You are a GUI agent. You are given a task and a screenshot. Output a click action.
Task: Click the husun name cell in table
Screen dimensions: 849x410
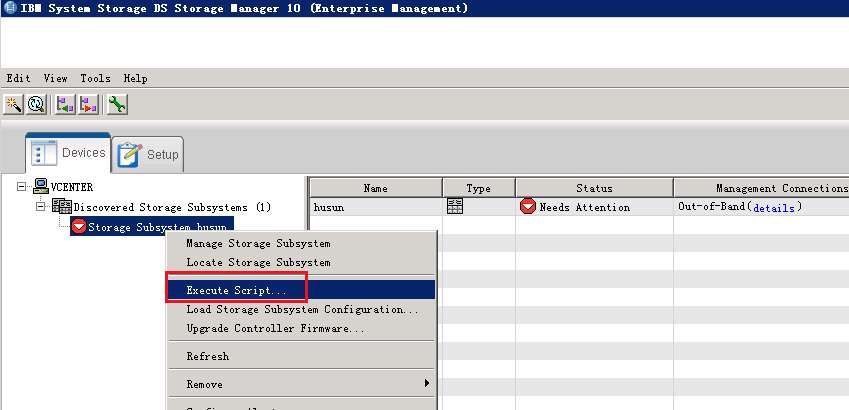(376, 207)
